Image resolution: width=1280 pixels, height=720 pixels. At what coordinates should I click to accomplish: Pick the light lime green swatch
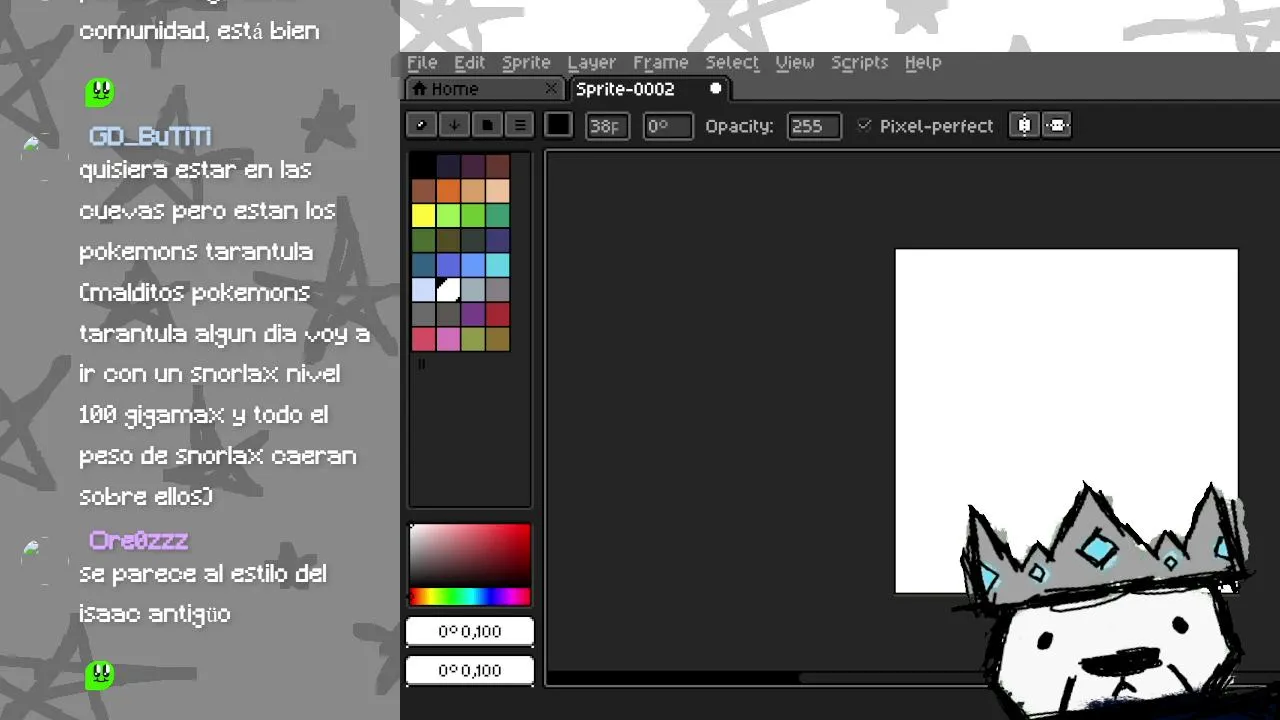coord(448,216)
